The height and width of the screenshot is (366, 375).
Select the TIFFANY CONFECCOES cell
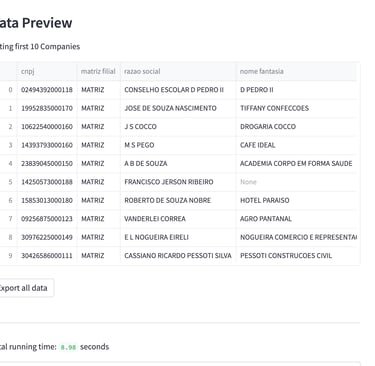click(296, 108)
